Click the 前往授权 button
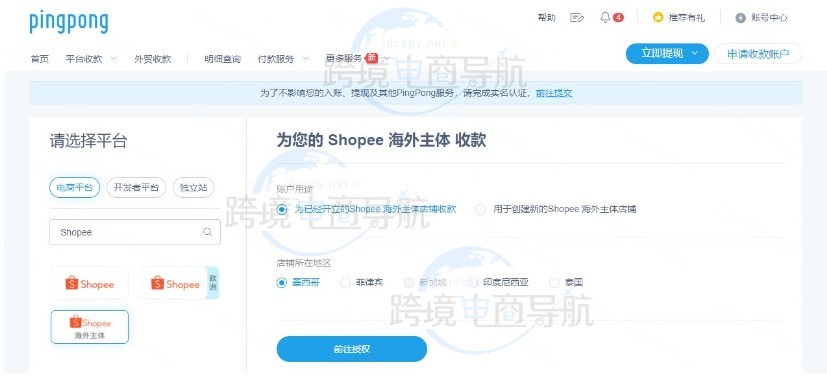The width and height of the screenshot is (827, 377). pos(351,349)
